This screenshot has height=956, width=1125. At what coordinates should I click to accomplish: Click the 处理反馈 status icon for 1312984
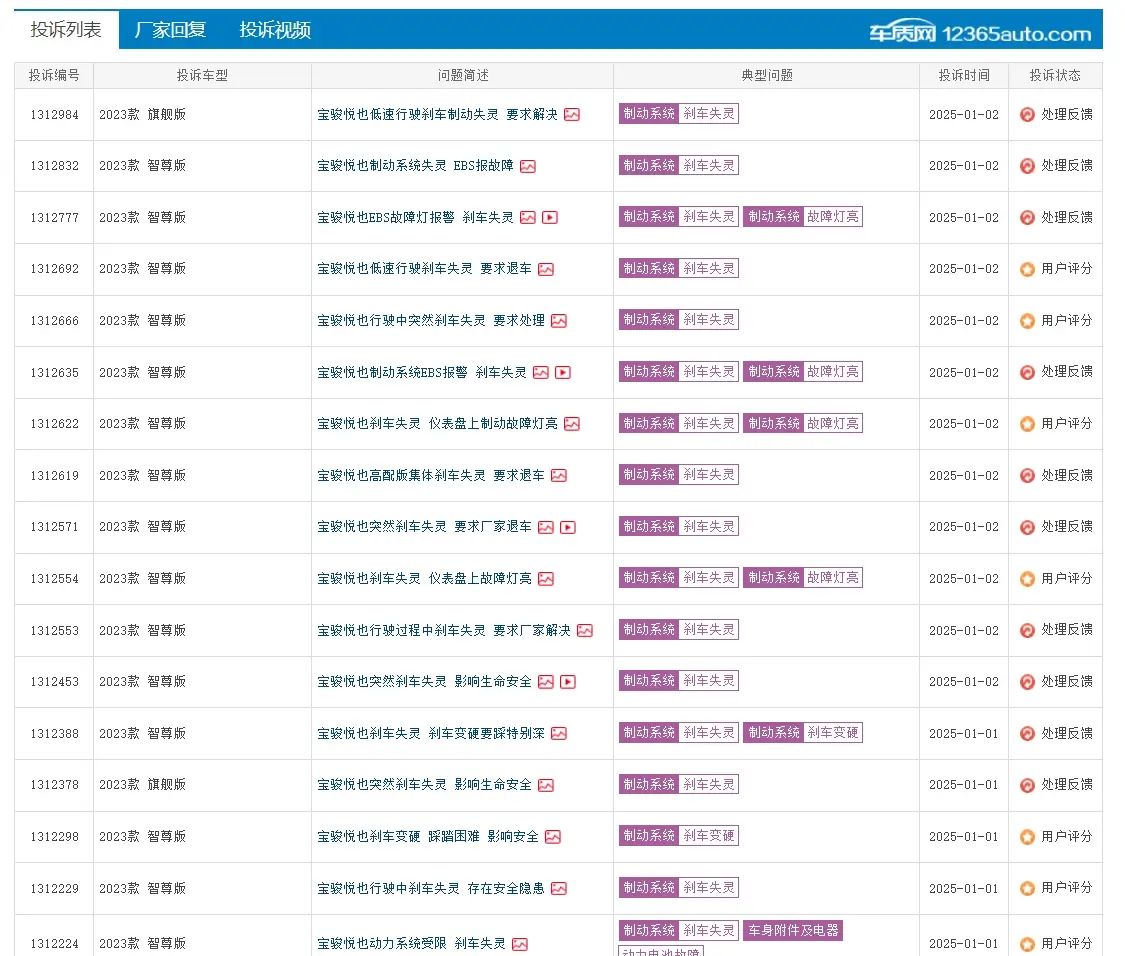coord(1027,115)
